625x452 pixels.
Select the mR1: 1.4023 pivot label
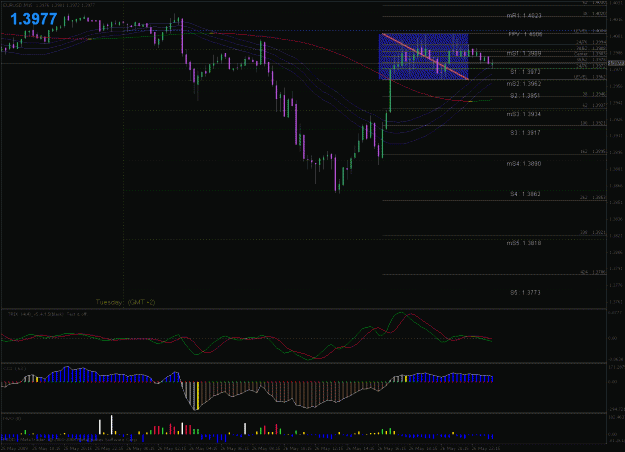click(524, 16)
